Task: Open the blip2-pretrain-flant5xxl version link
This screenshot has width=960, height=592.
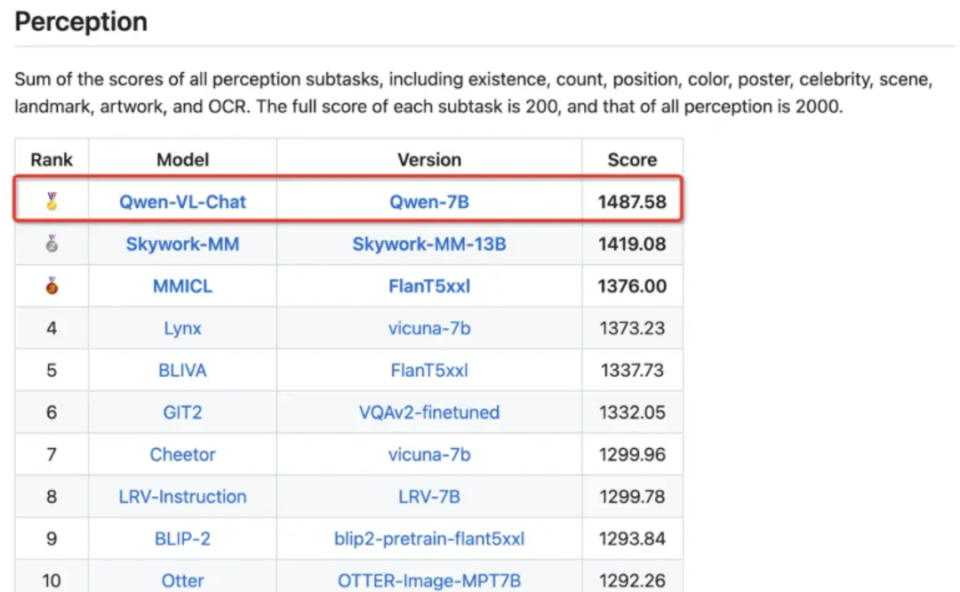Action: (429, 538)
